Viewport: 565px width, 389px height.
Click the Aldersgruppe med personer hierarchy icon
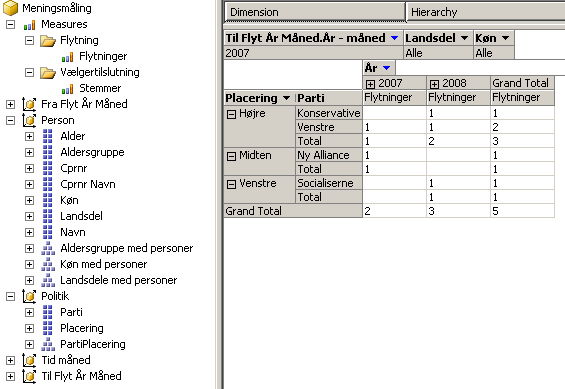pyautogui.click(x=48, y=249)
